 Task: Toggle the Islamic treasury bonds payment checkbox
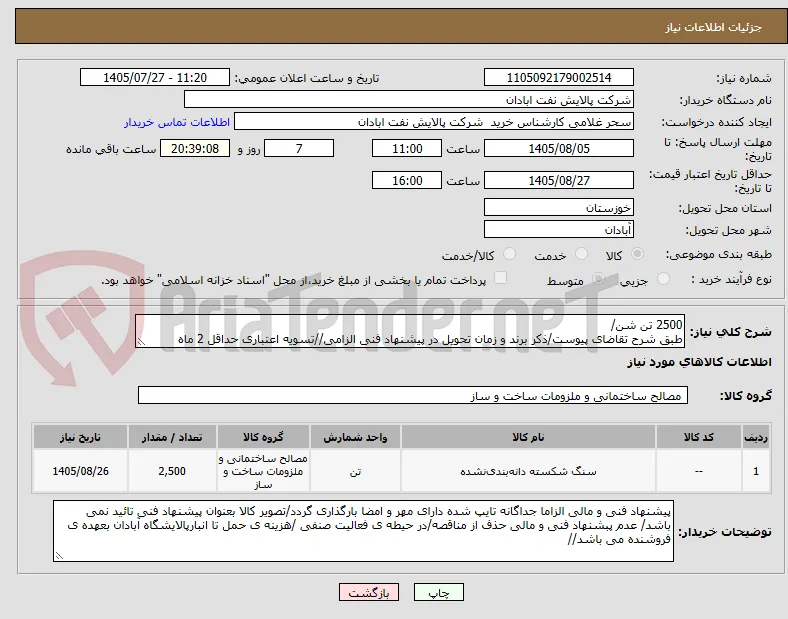point(501,278)
